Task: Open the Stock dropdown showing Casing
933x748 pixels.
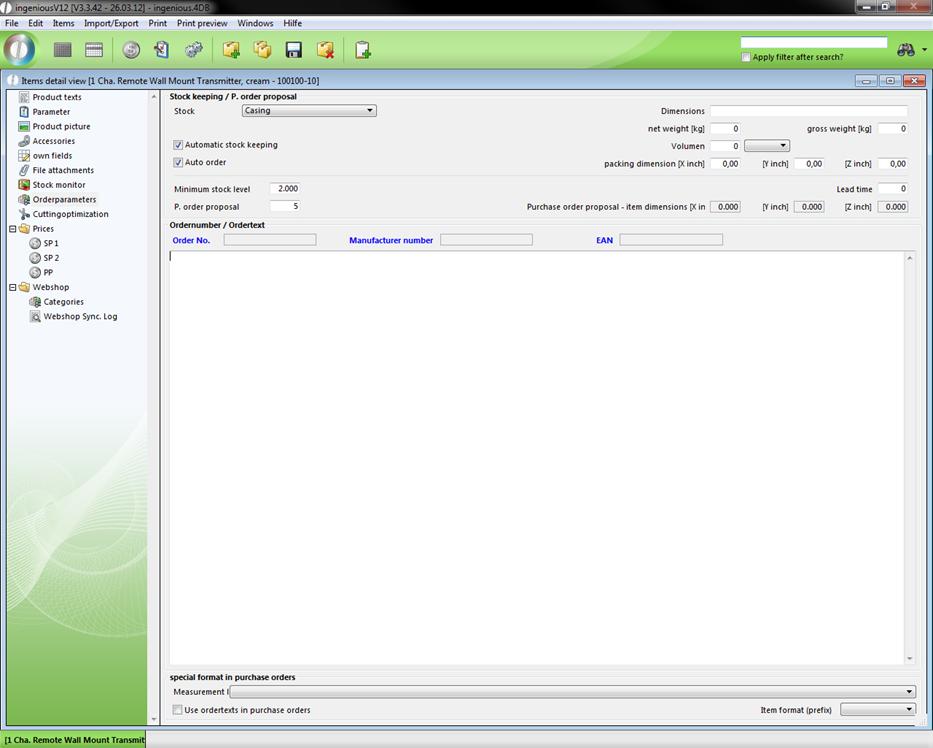Action: pyautogui.click(x=309, y=111)
